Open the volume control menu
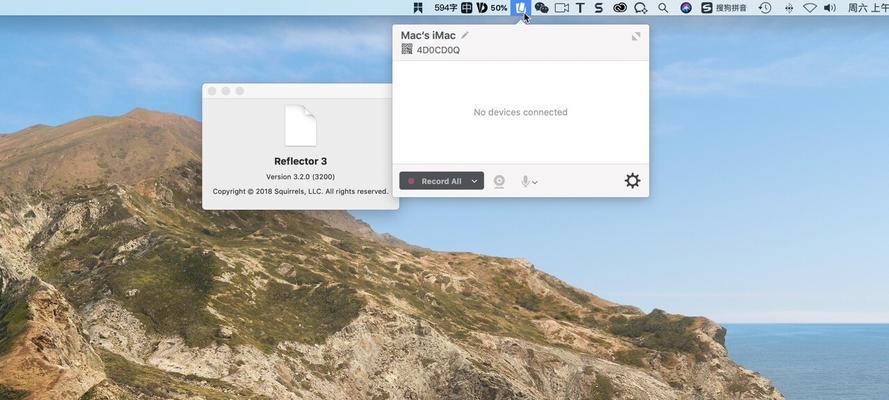Image resolution: width=889 pixels, height=400 pixels. coord(830,7)
